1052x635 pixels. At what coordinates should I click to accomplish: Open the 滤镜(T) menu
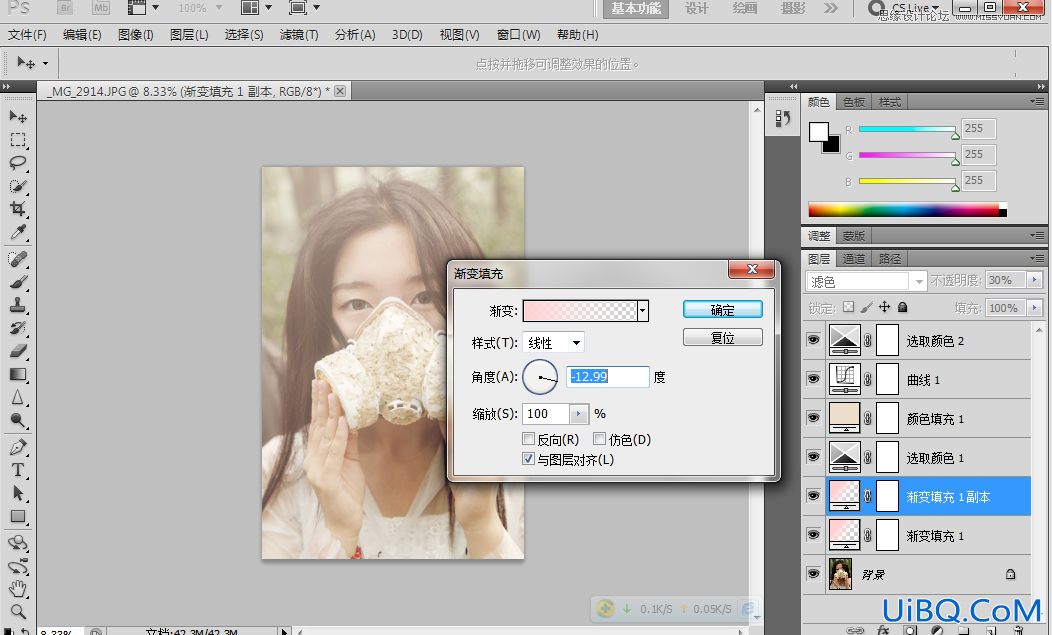pos(299,34)
